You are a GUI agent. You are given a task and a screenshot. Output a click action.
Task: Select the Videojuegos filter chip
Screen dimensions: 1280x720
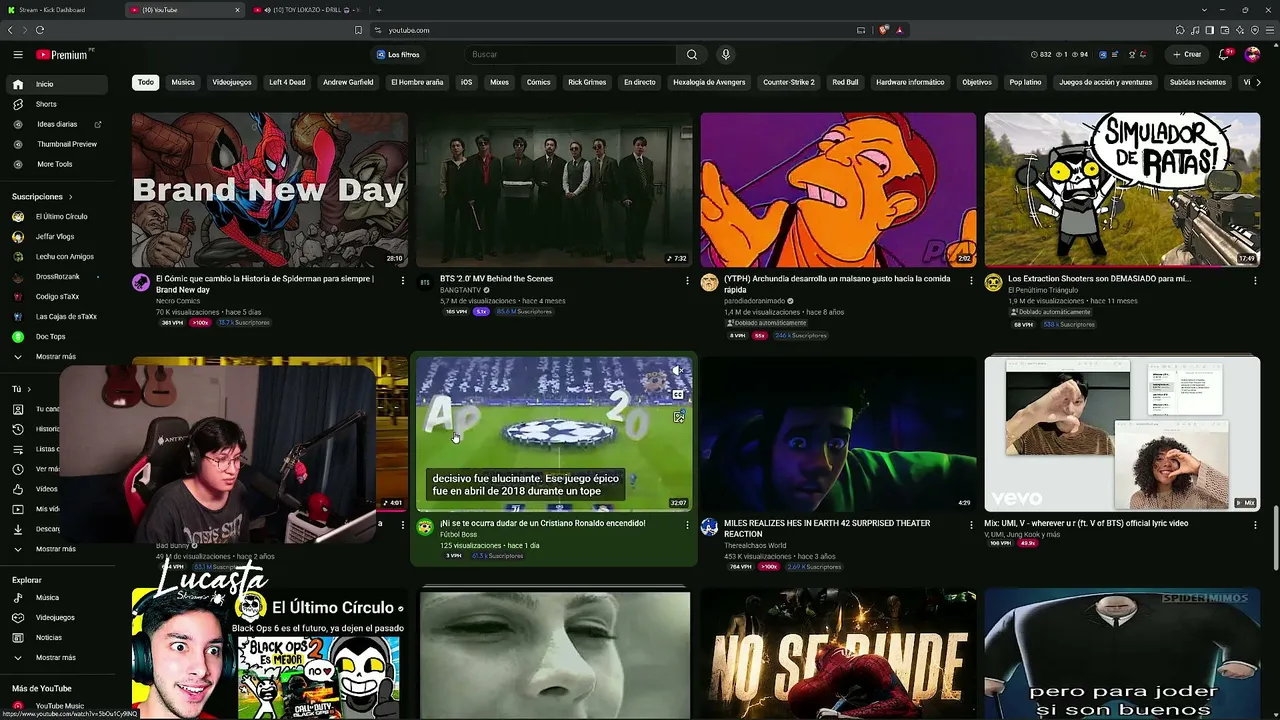(232, 82)
